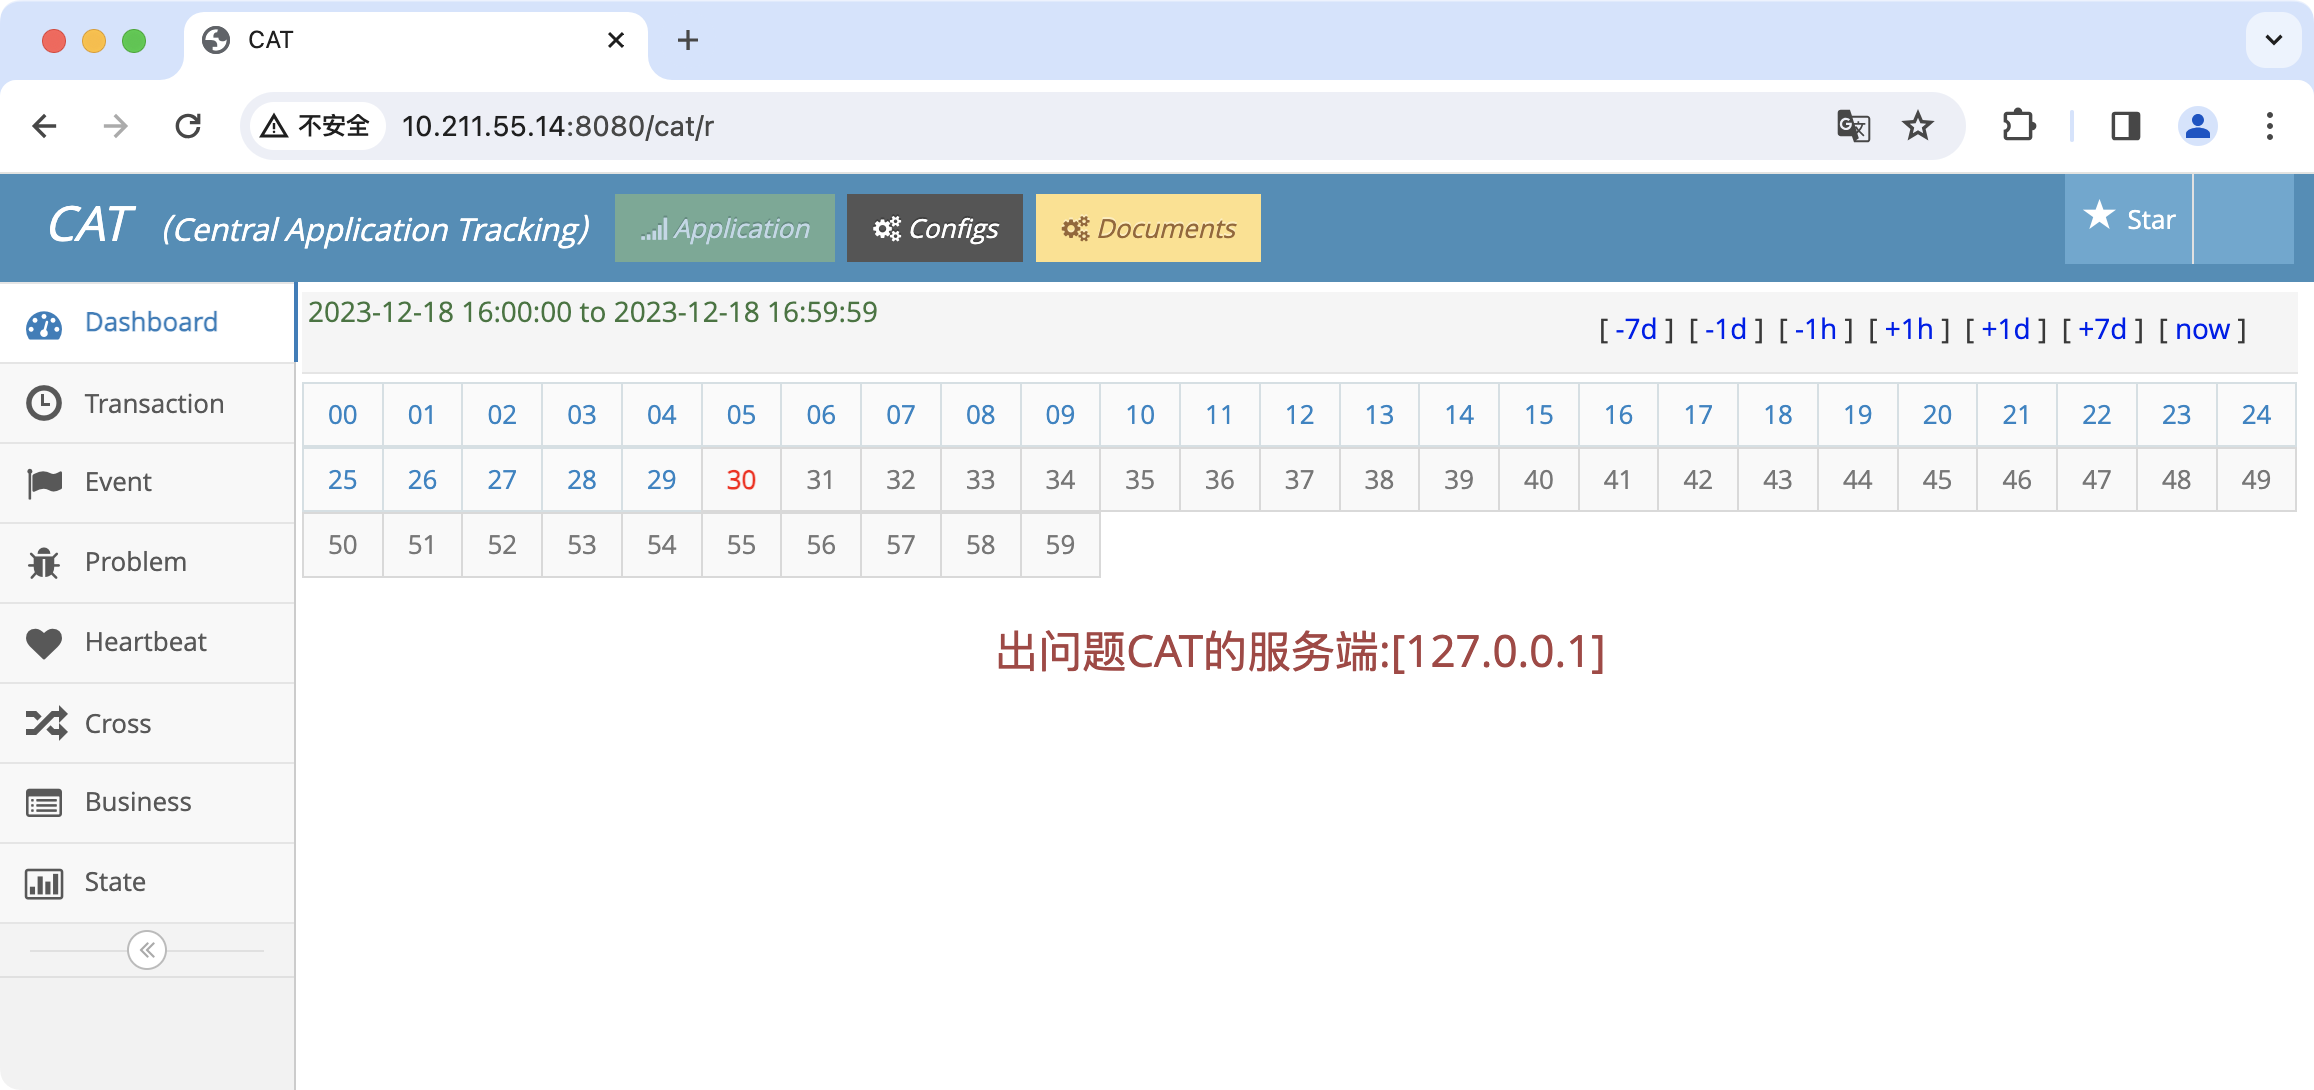Click the translate page icon
The height and width of the screenshot is (1090, 2314).
click(x=1853, y=126)
